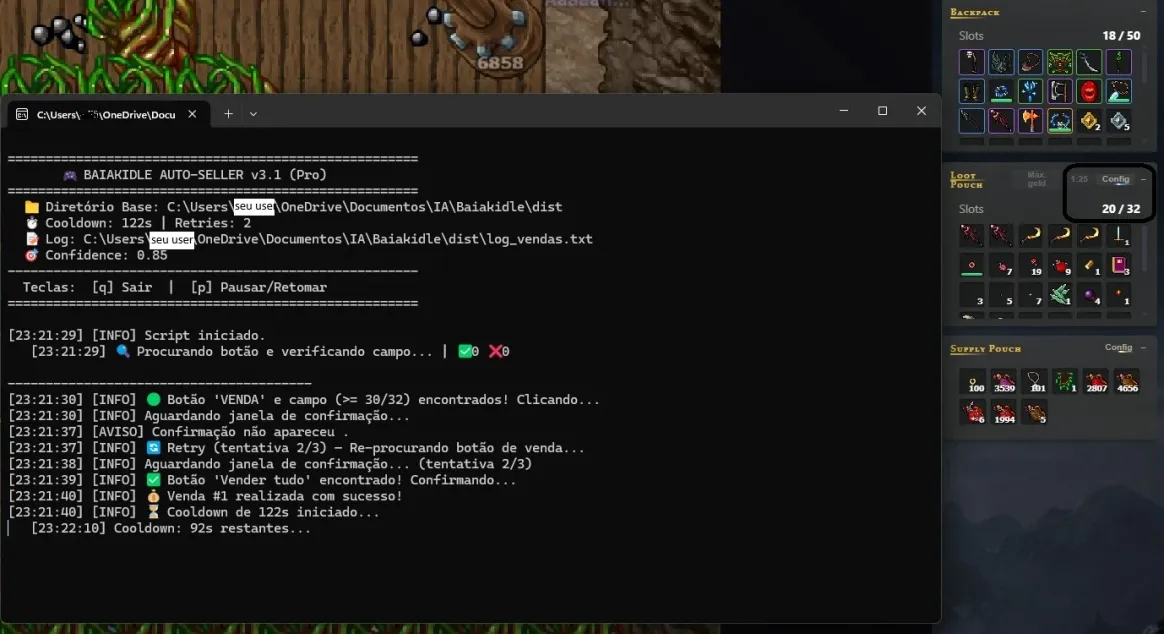
Task: Select the red helmet in Backpack
Action: pyautogui.click(x=1089, y=91)
